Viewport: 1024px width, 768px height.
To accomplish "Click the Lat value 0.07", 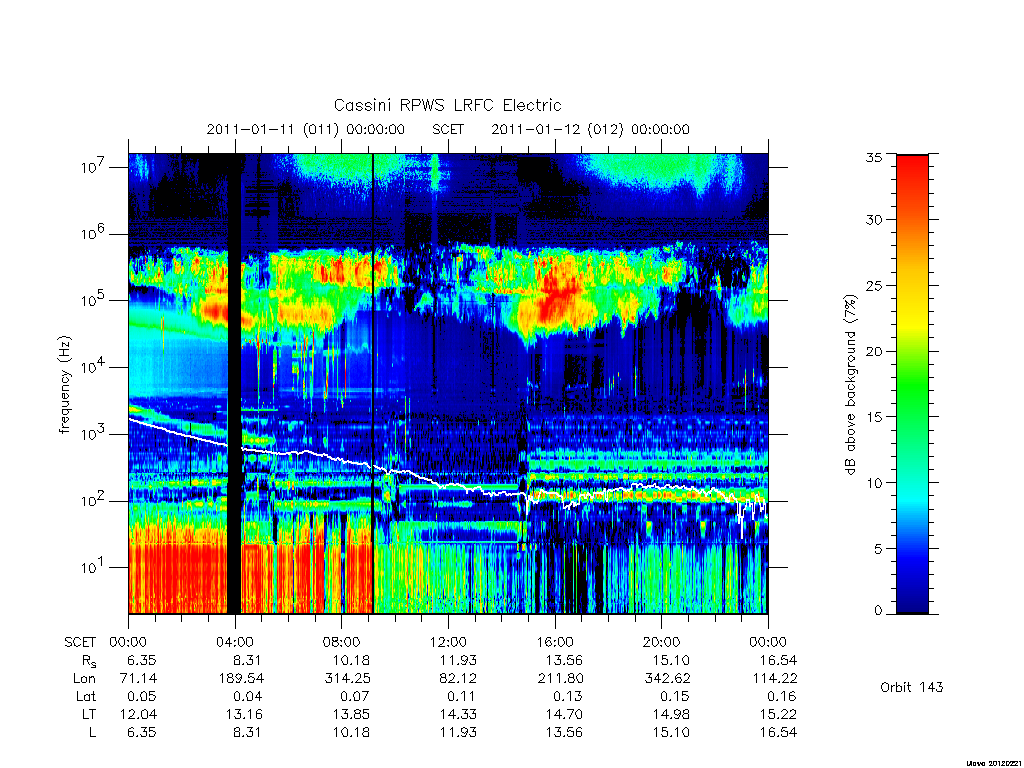I will [355, 696].
